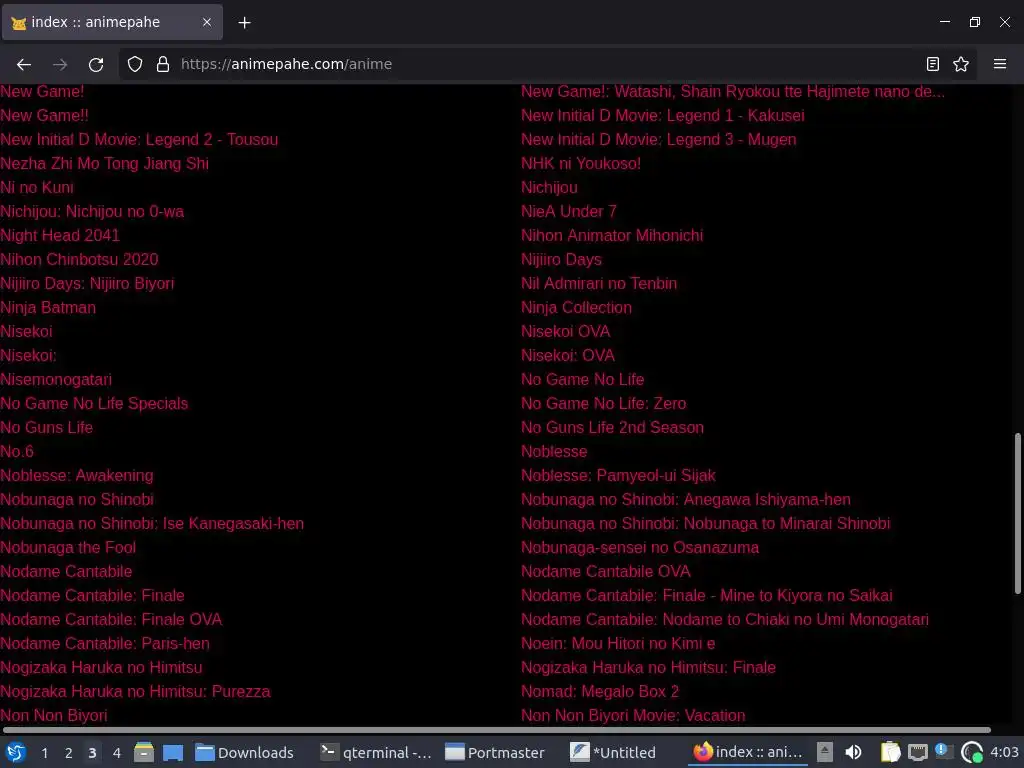1024x768 pixels.
Task: Toggle reader view
Action: coord(933,64)
